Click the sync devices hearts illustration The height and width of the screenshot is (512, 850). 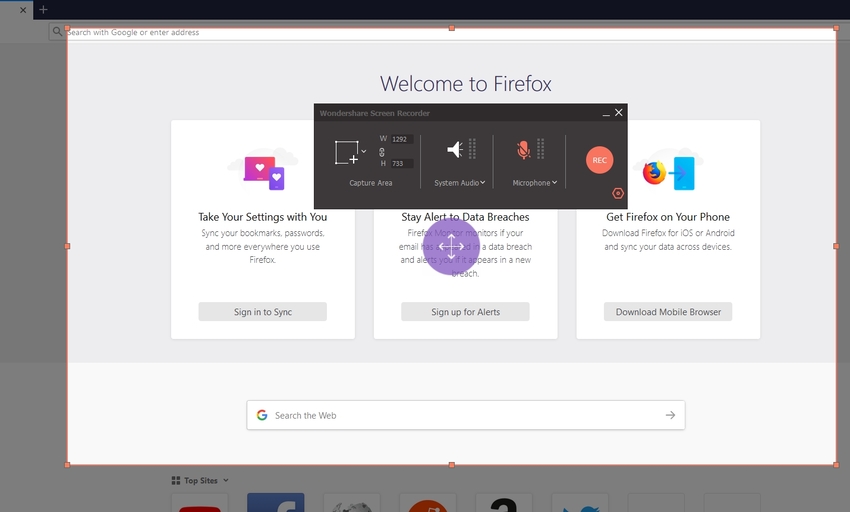tap(263, 170)
